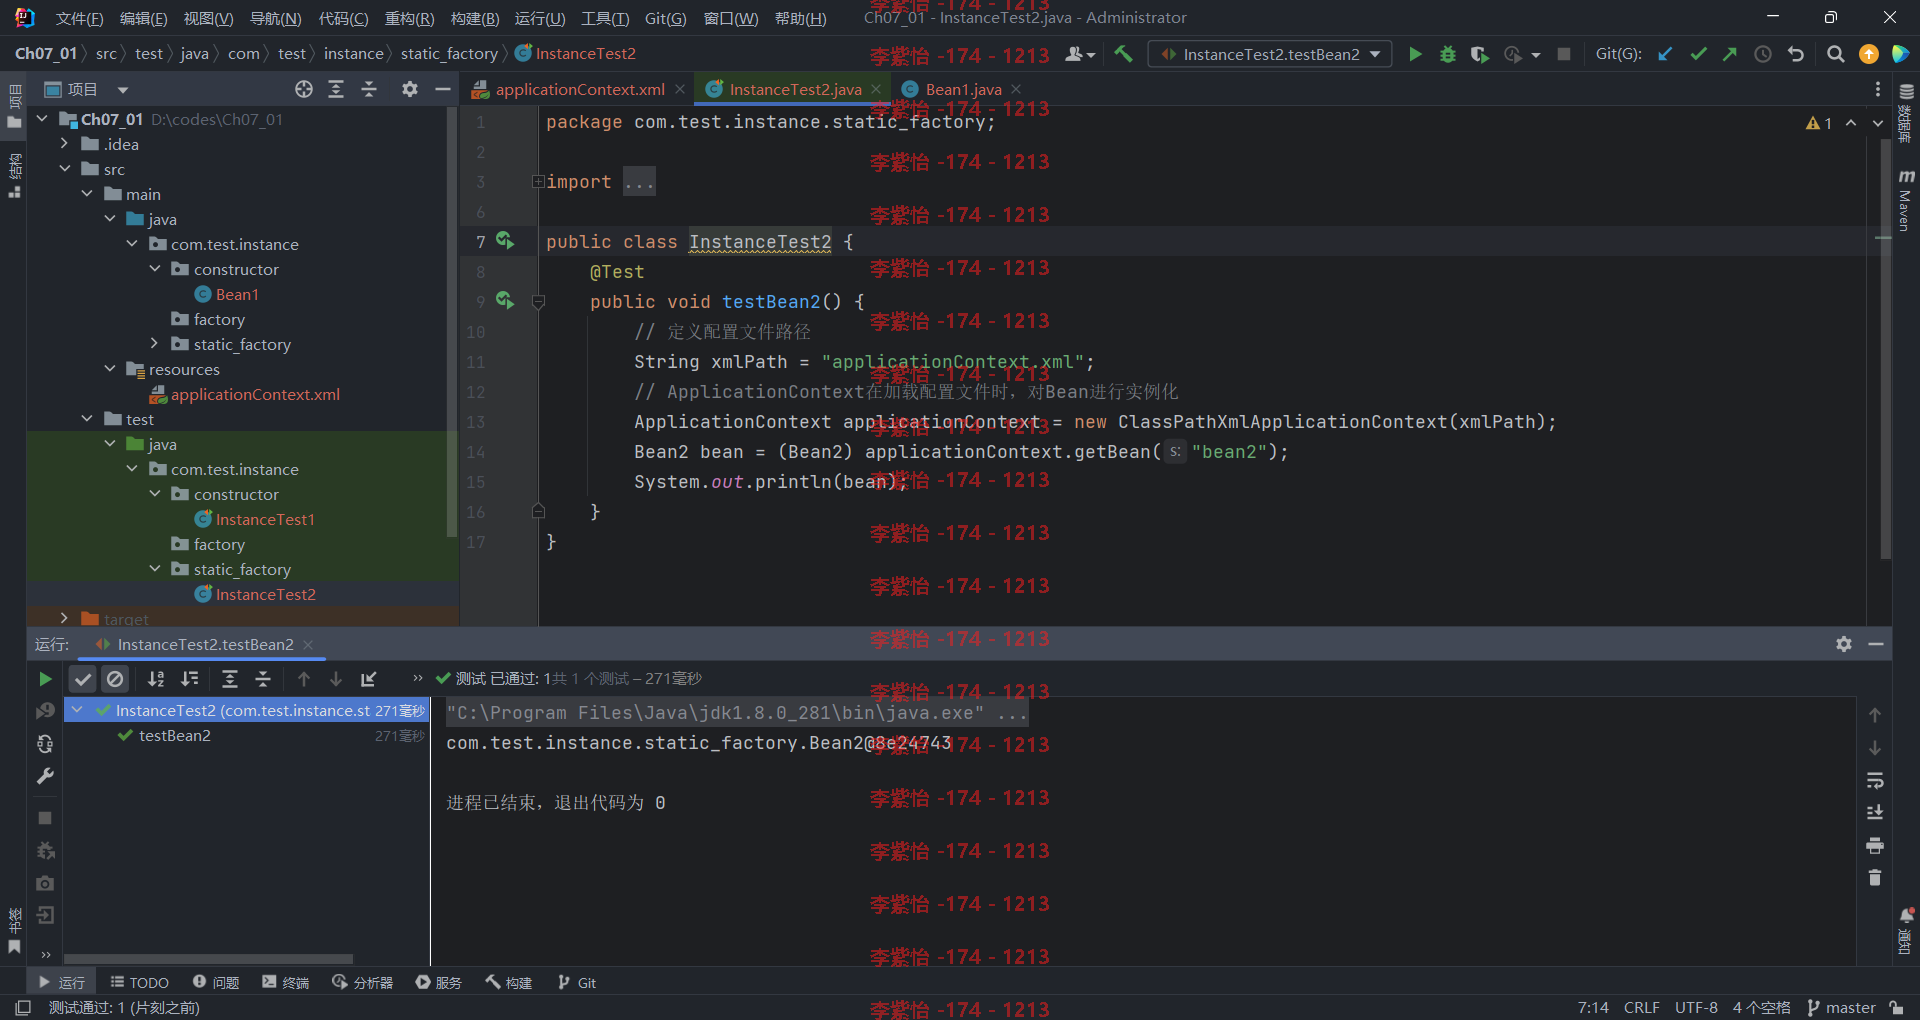The height and width of the screenshot is (1020, 1920).
Task: Toggle show ignored tests
Action: coord(115,679)
